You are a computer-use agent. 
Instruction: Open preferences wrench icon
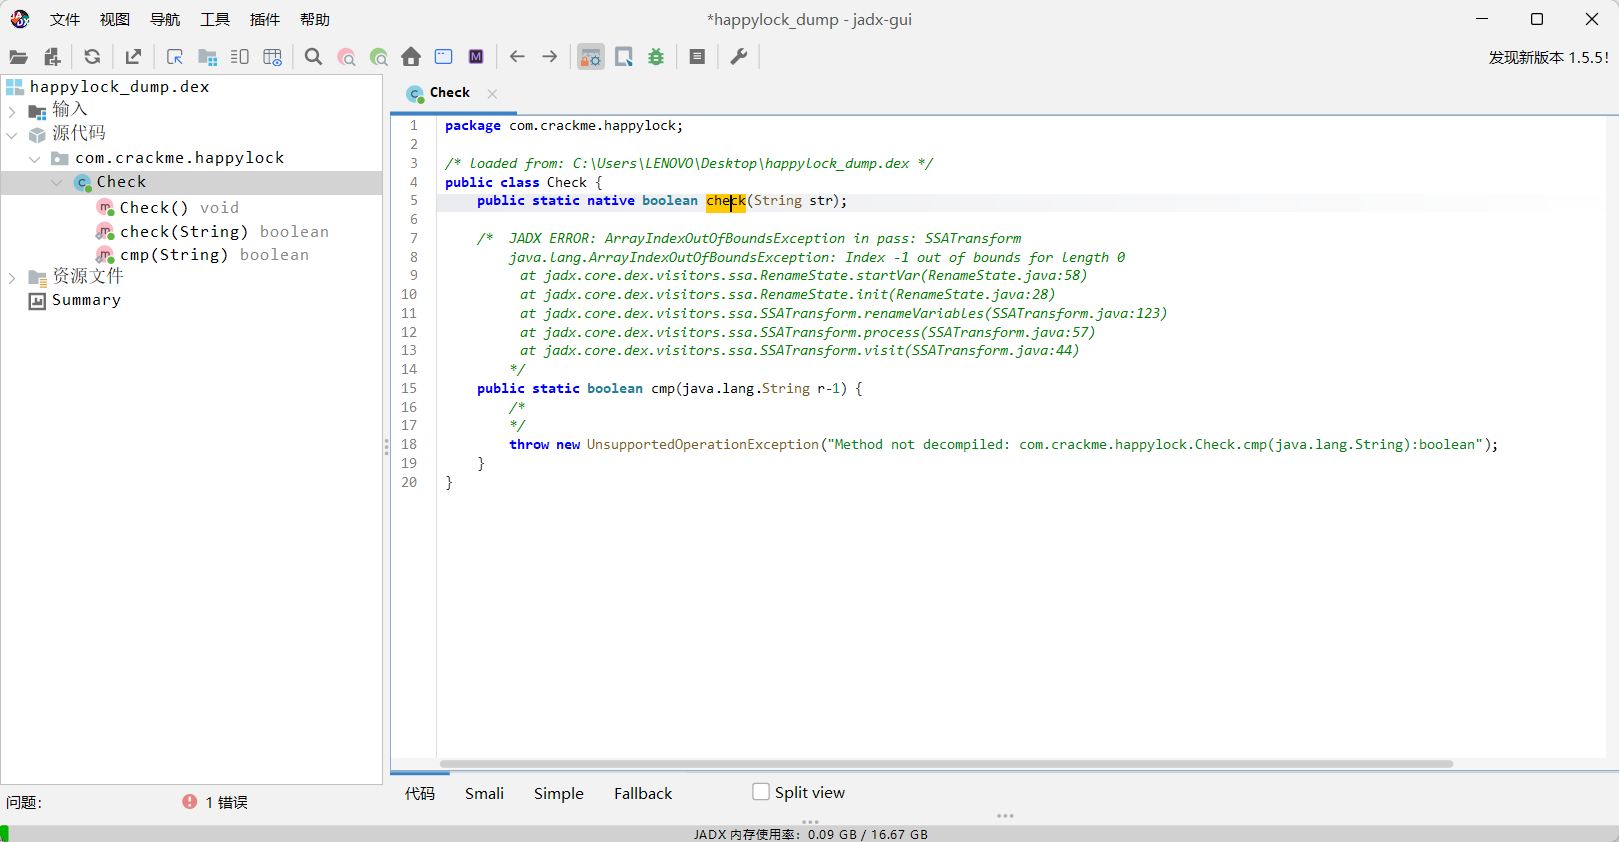[739, 57]
